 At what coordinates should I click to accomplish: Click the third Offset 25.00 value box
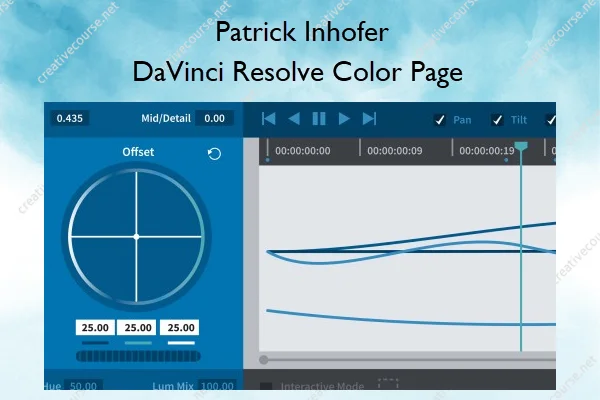coord(180,327)
